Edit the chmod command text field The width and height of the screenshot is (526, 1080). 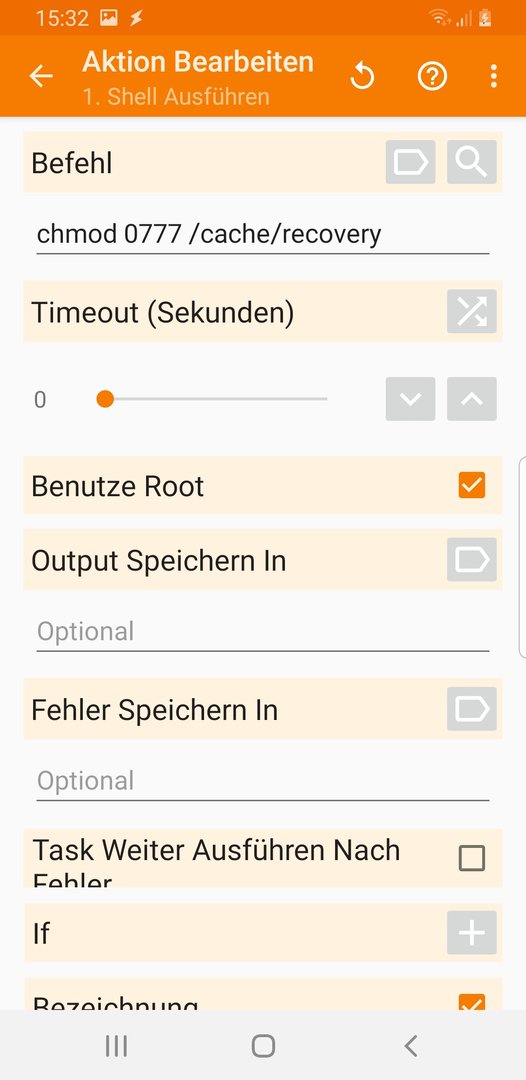[x=262, y=235]
